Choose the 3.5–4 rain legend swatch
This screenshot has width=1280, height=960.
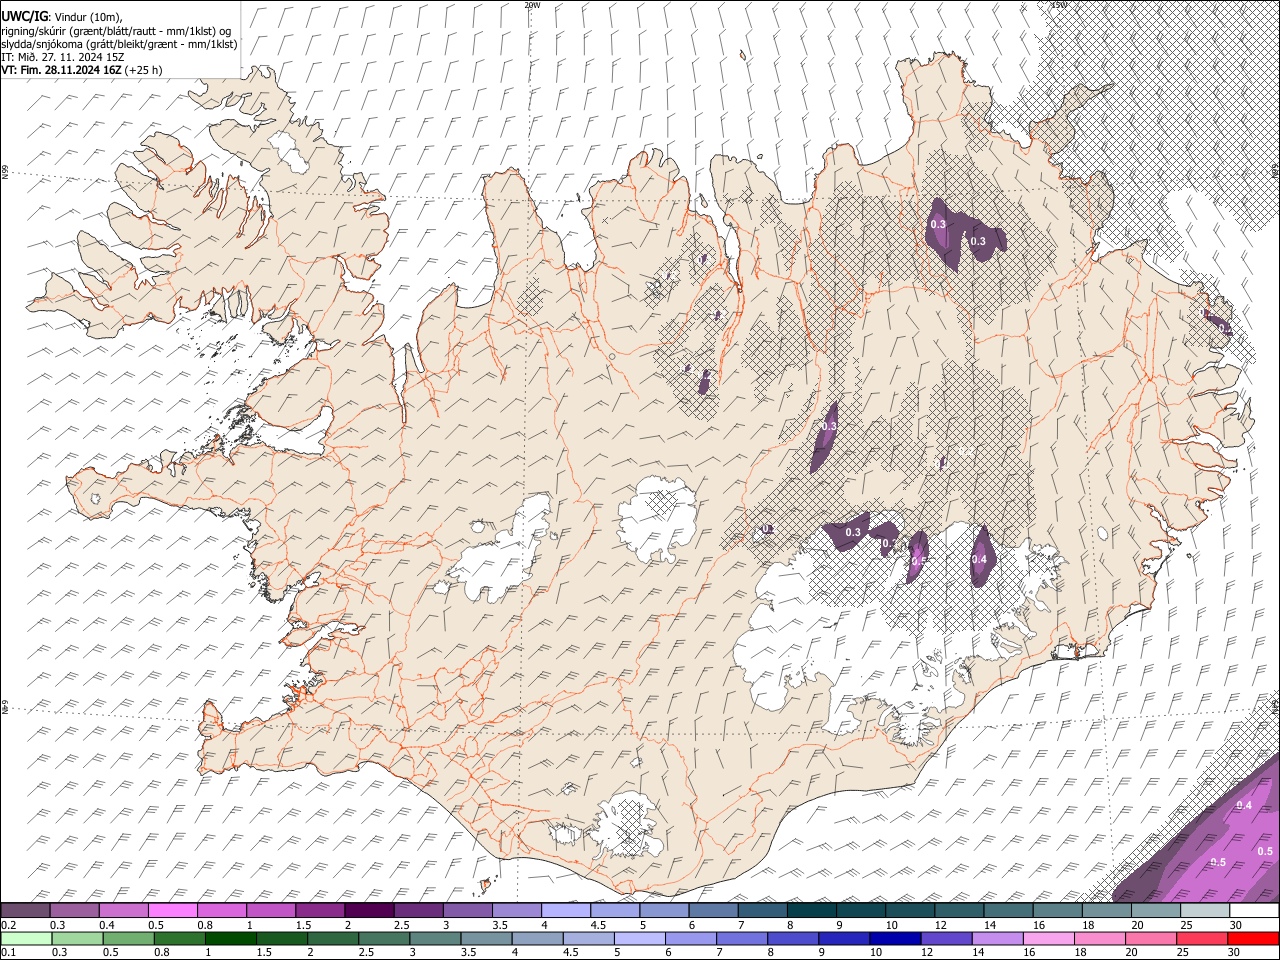[486, 938]
